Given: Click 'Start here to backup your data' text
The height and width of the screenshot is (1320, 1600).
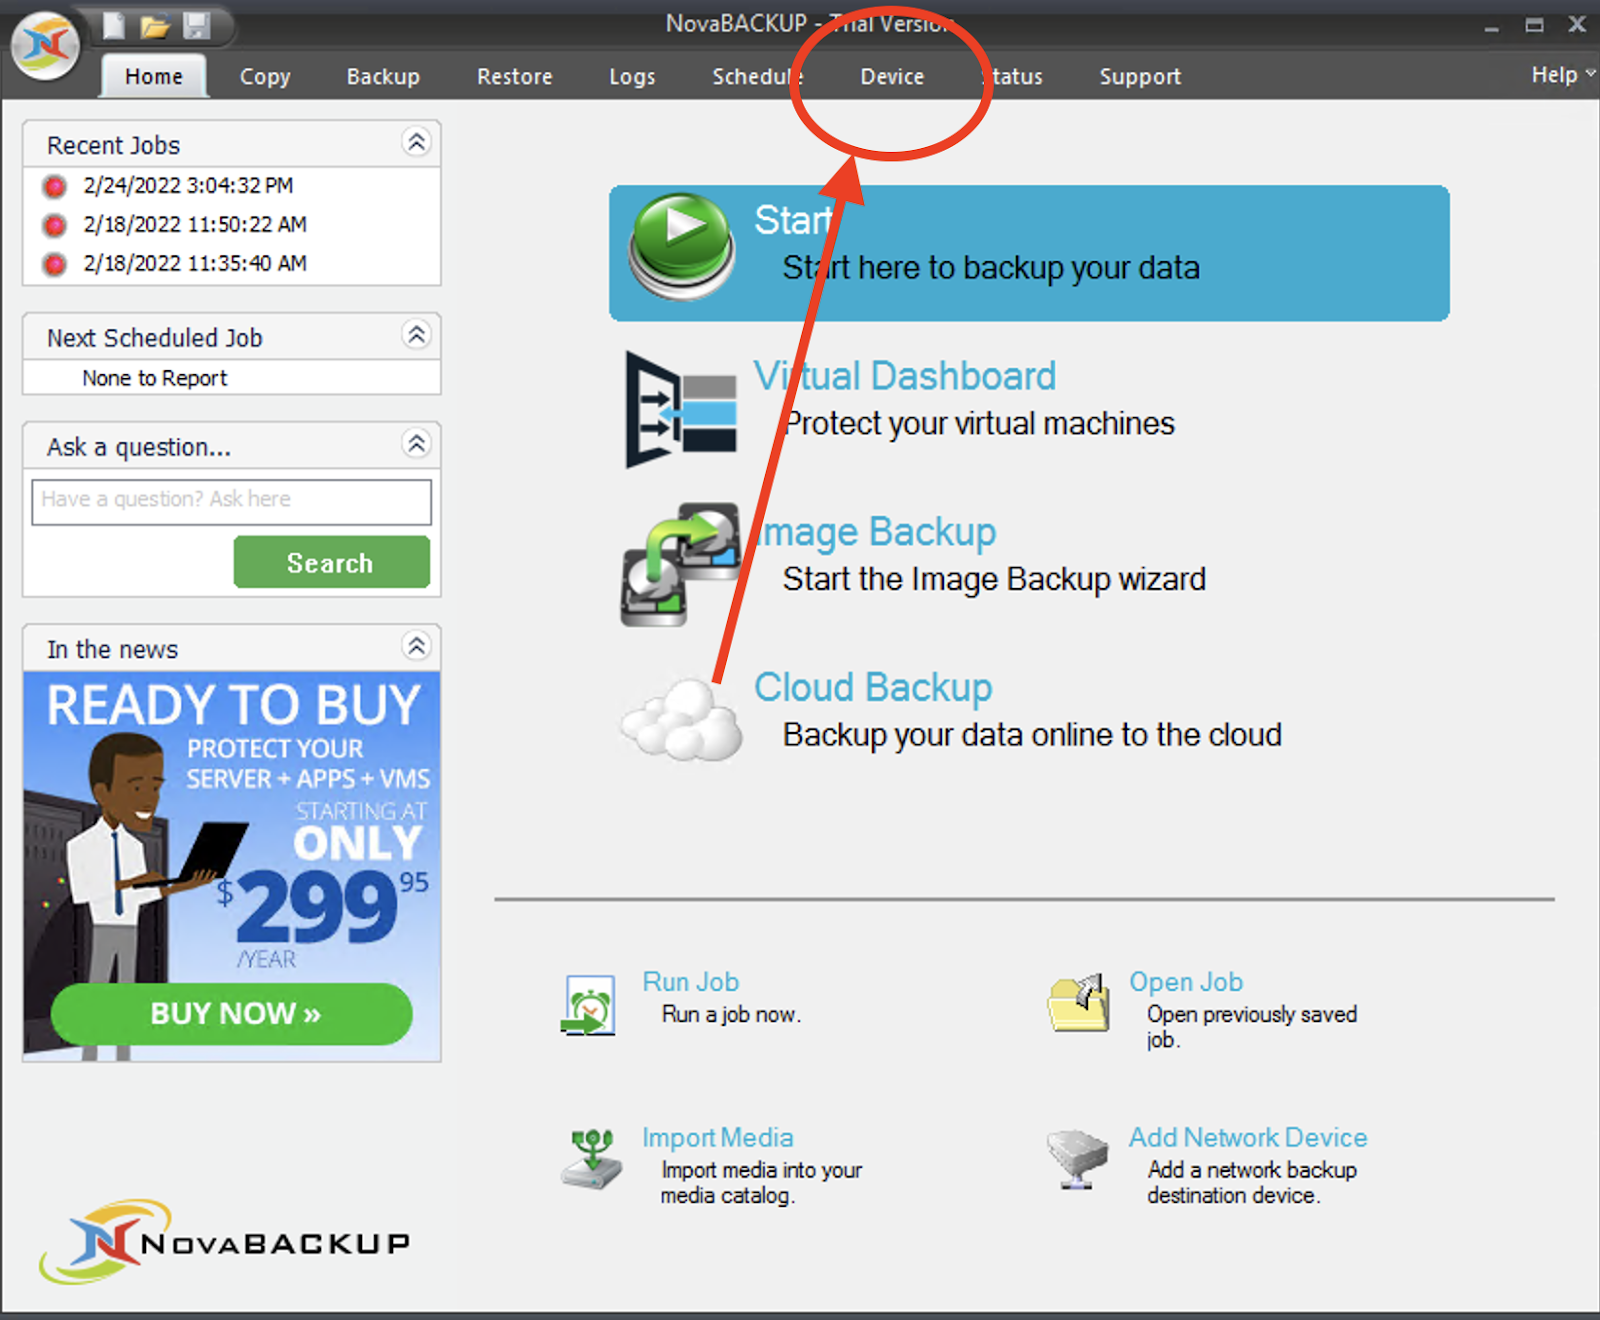Looking at the screenshot, I should coord(991,268).
